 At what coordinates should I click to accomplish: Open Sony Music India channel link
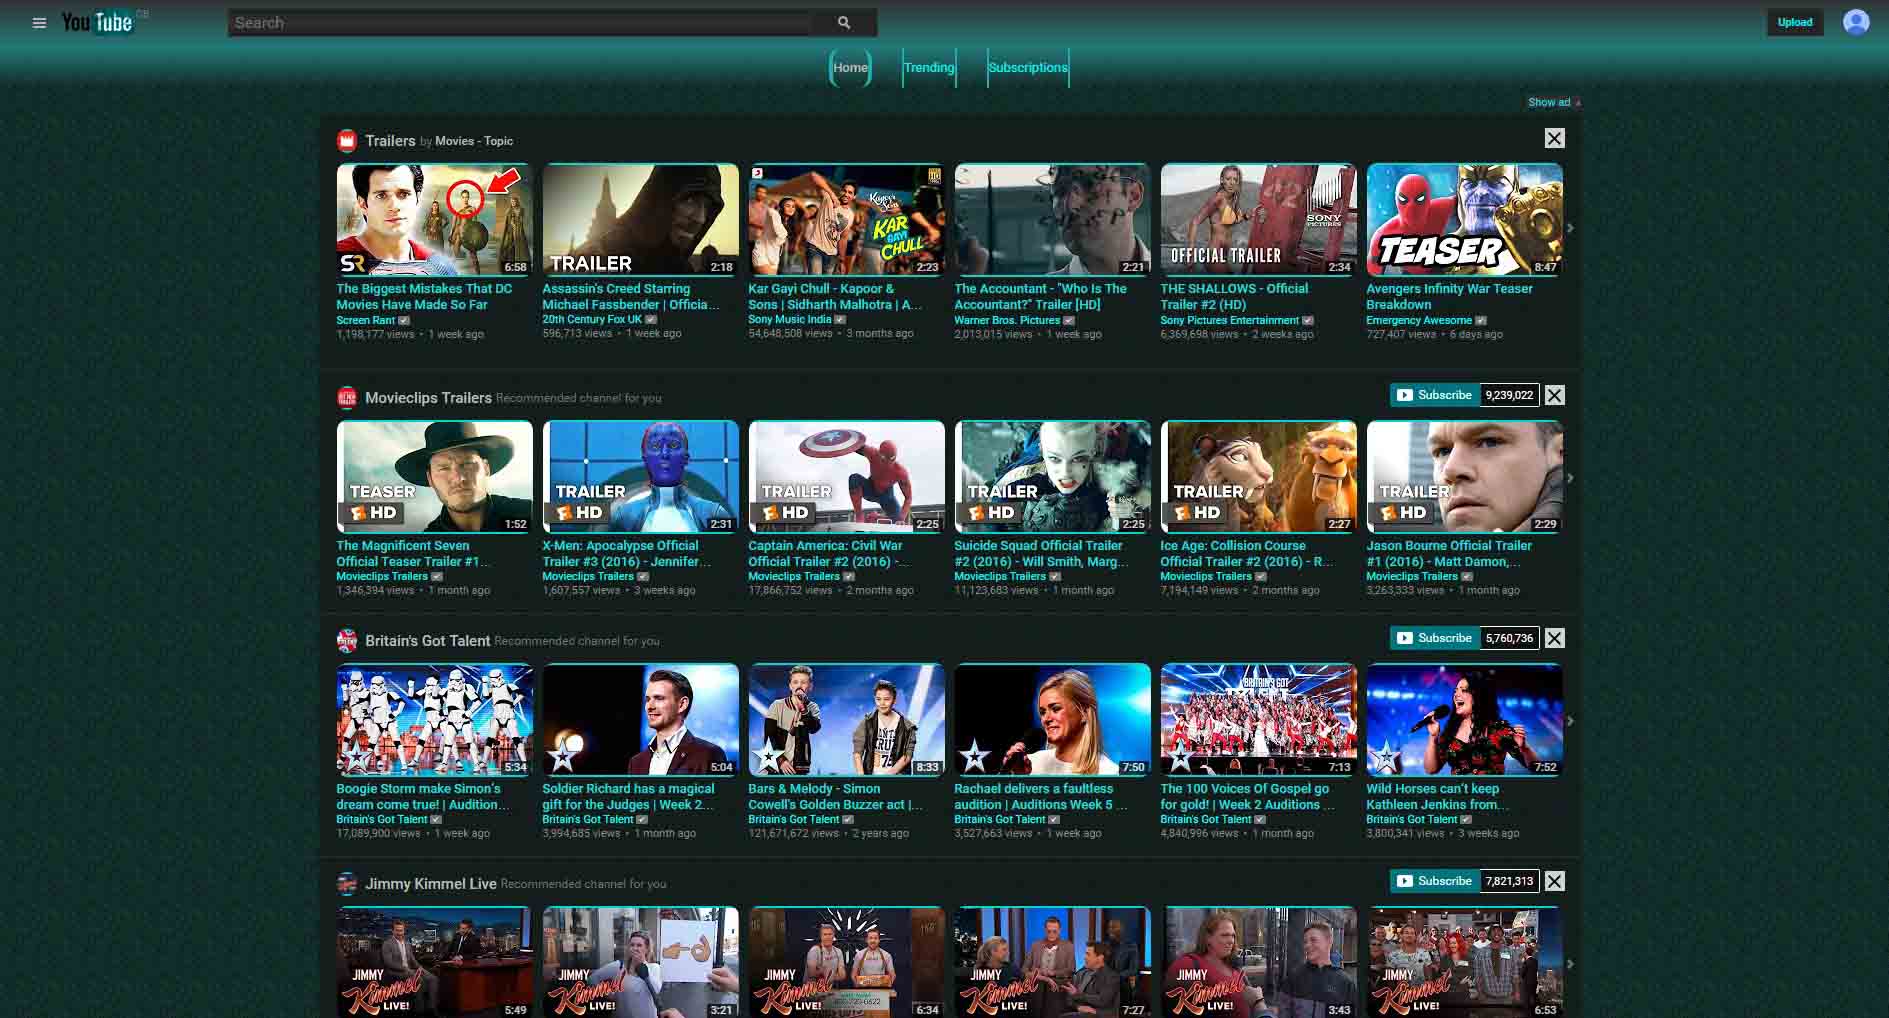790,320
